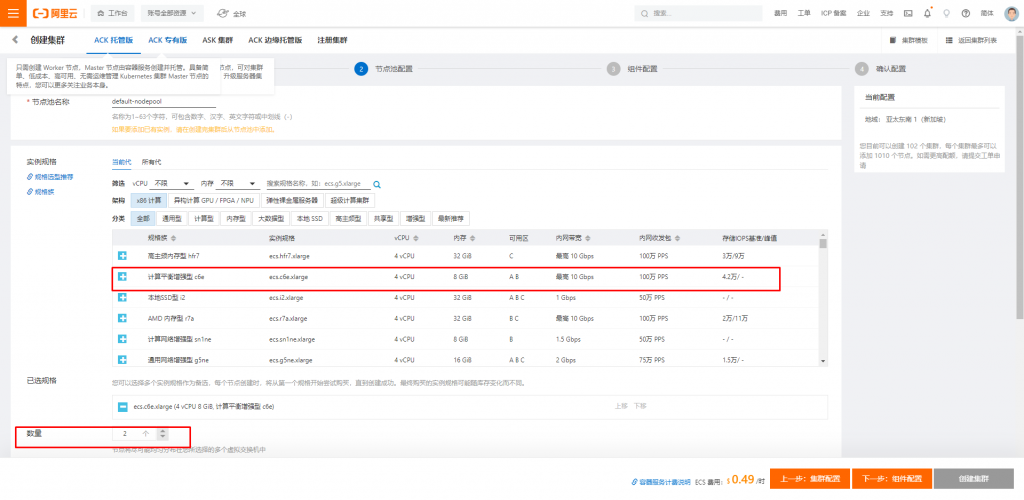Image resolution: width=1024 pixels, height=500 pixels.
Task: Click the Alibaba Cloud logo
Action: (x=57, y=13)
